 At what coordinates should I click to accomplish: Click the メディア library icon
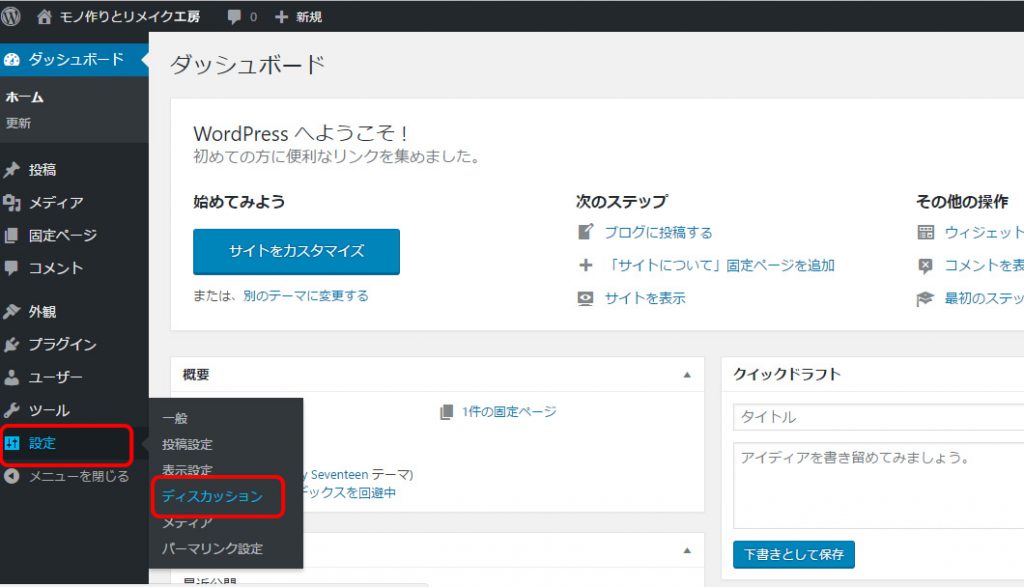pyautogui.click(x=14, y=202)
